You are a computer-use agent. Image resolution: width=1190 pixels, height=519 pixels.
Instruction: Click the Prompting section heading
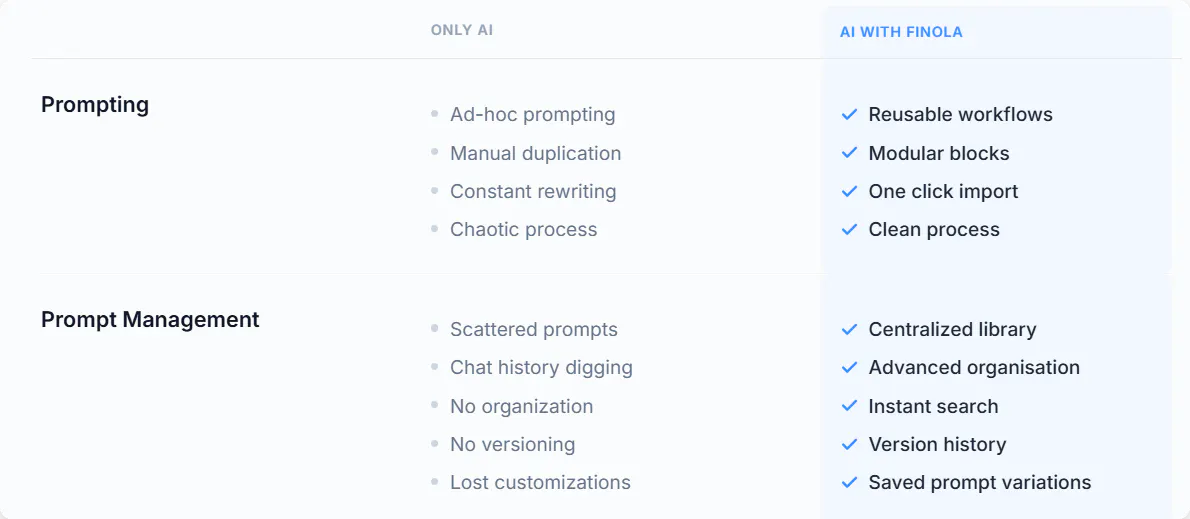(x=95, y=105)
